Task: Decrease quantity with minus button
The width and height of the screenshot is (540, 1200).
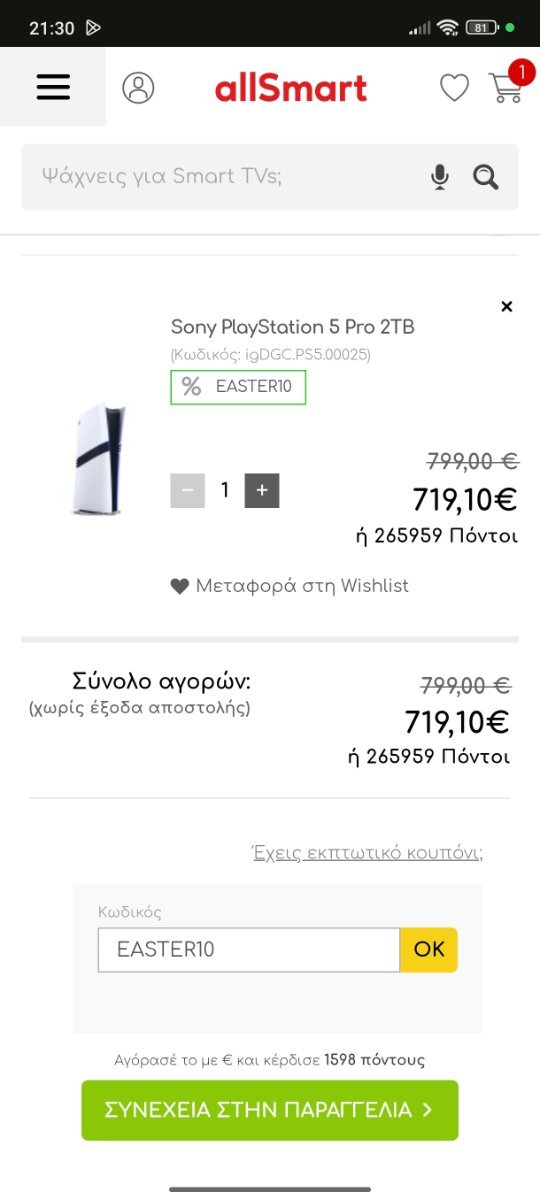Action: (x=187, y=490)
